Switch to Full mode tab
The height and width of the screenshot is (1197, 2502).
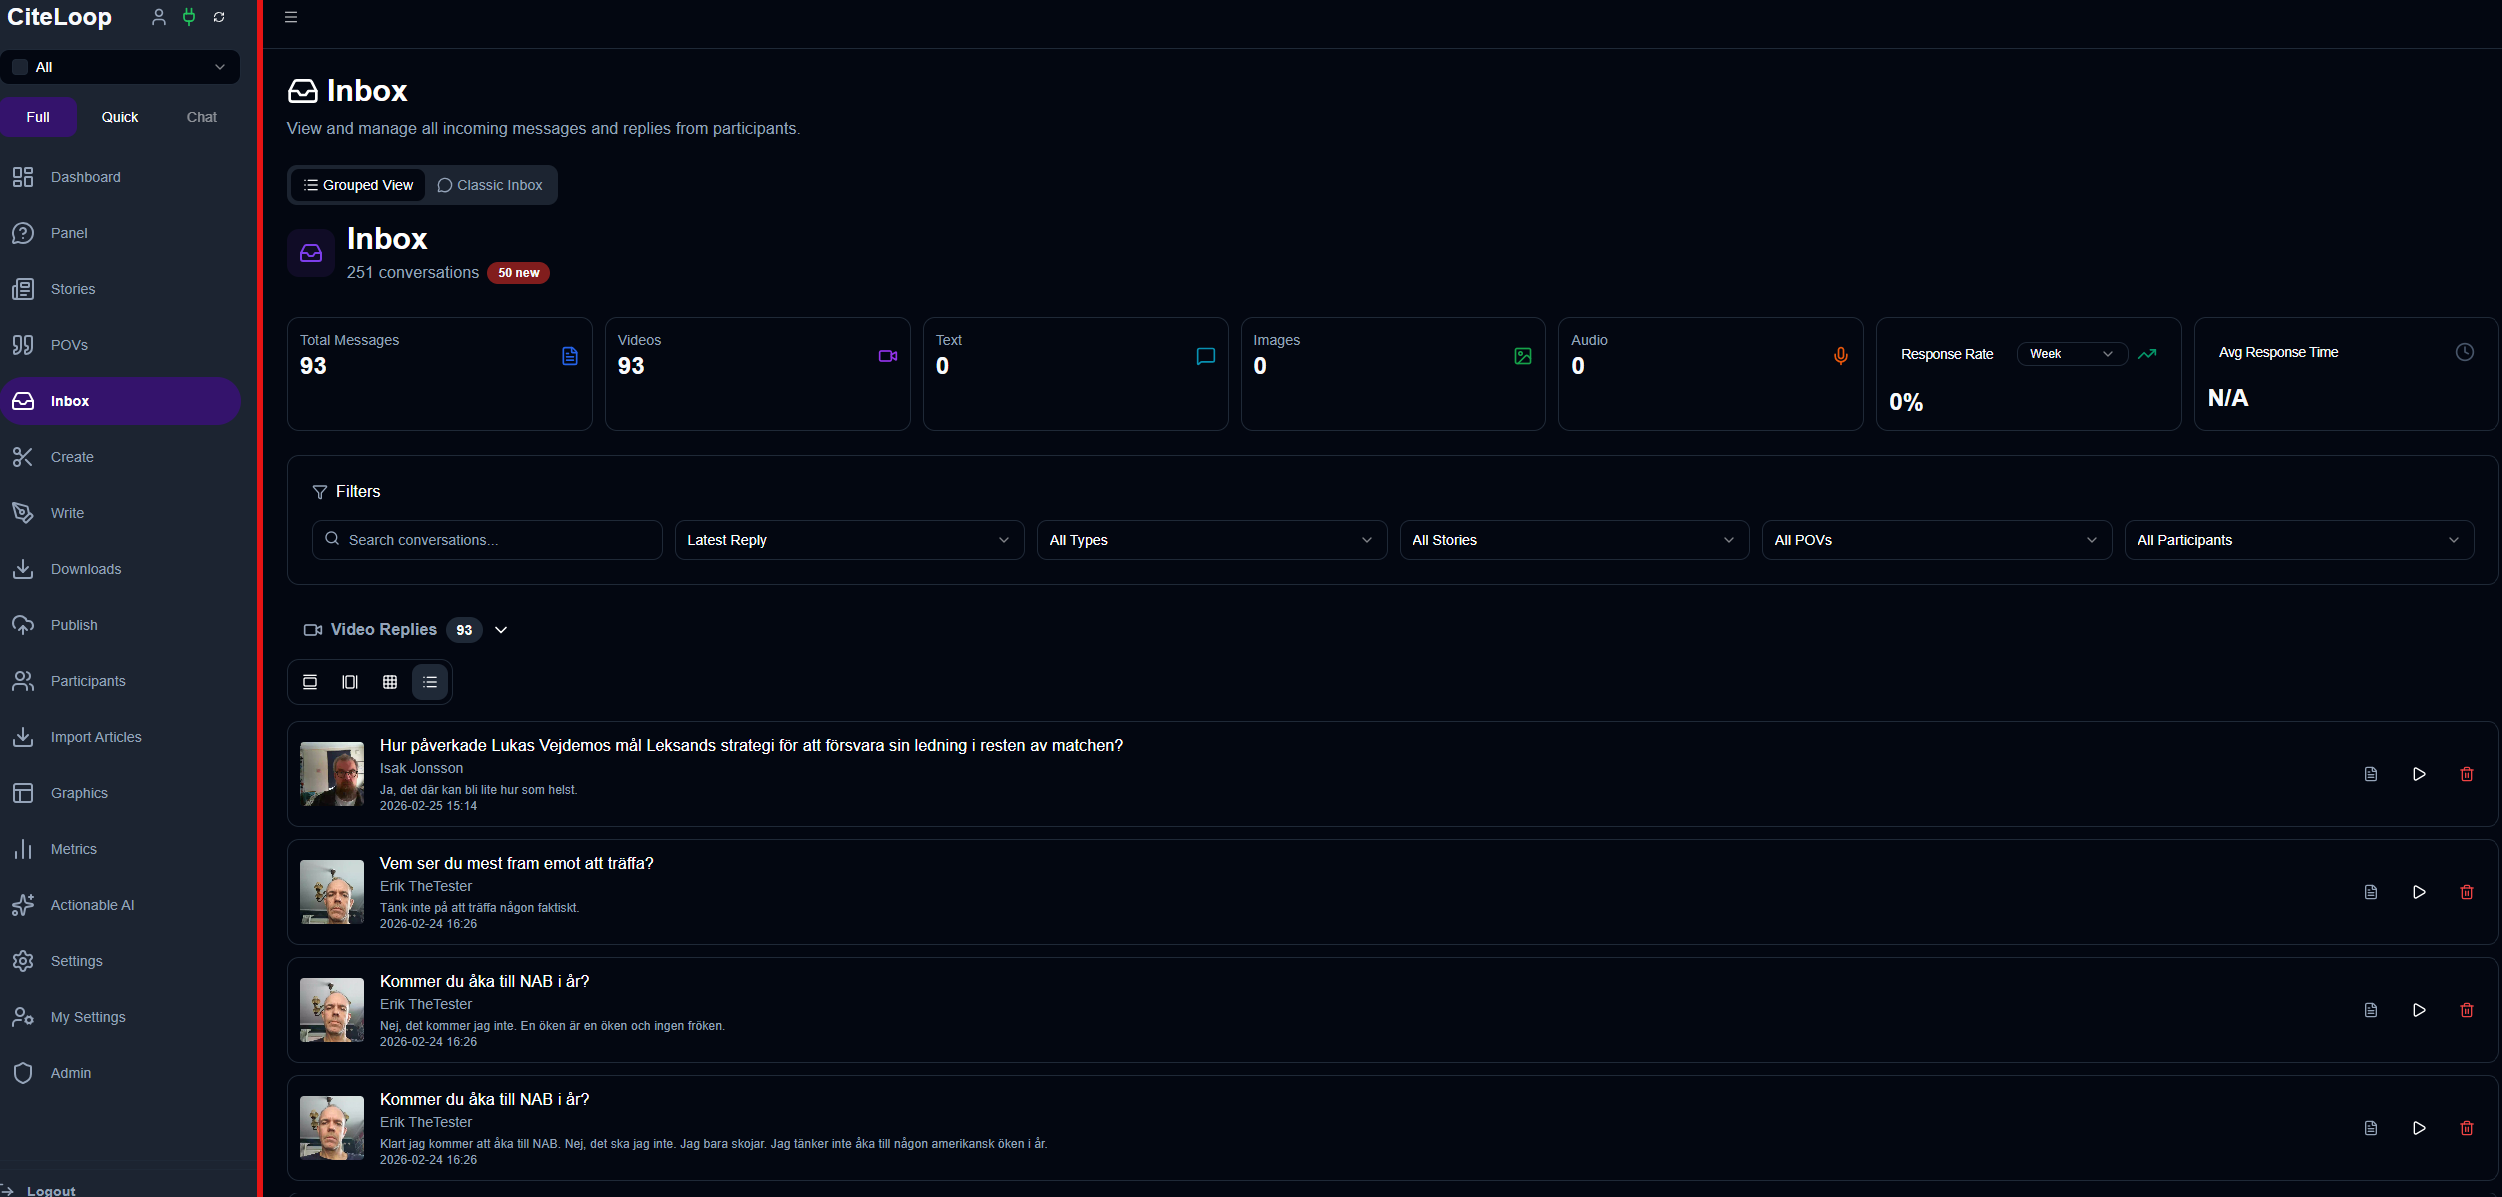(38, 117)
